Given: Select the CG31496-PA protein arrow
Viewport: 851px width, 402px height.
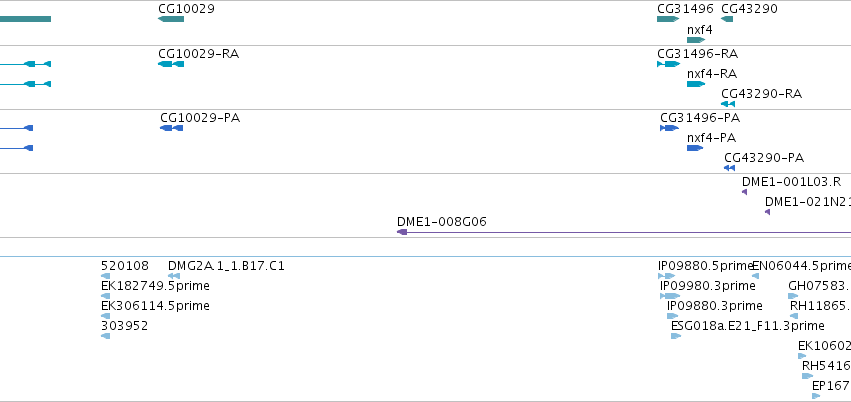Looking at the screenshot, I should [670, 128].
